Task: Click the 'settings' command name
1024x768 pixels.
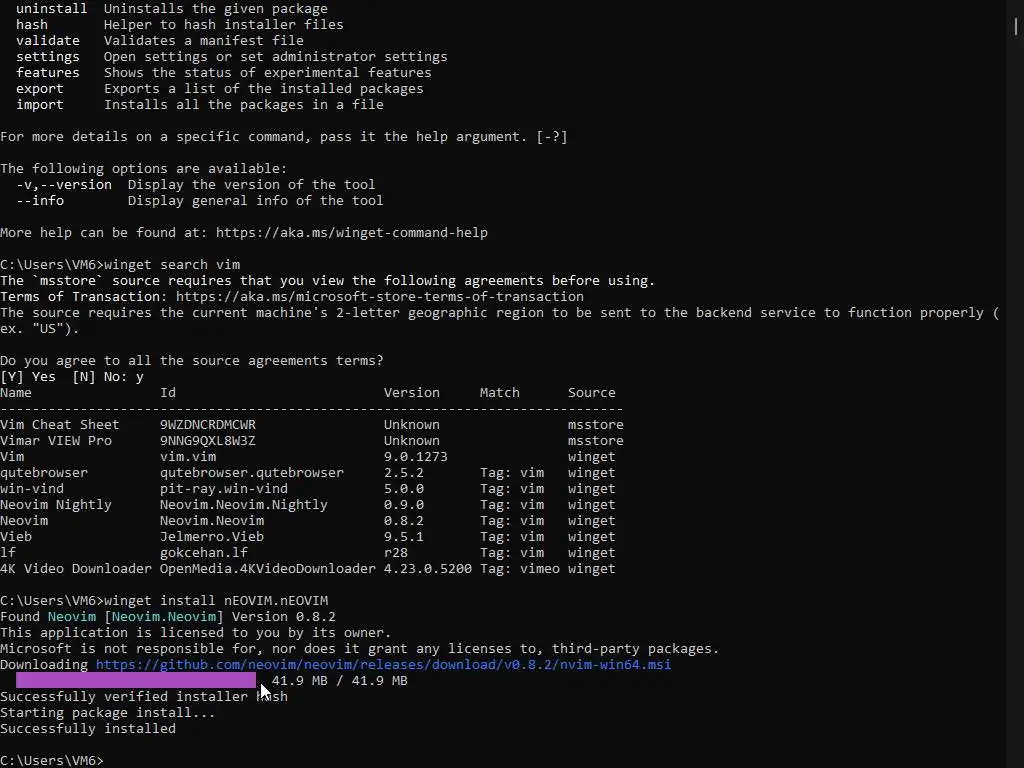Action: click(48, 56)
